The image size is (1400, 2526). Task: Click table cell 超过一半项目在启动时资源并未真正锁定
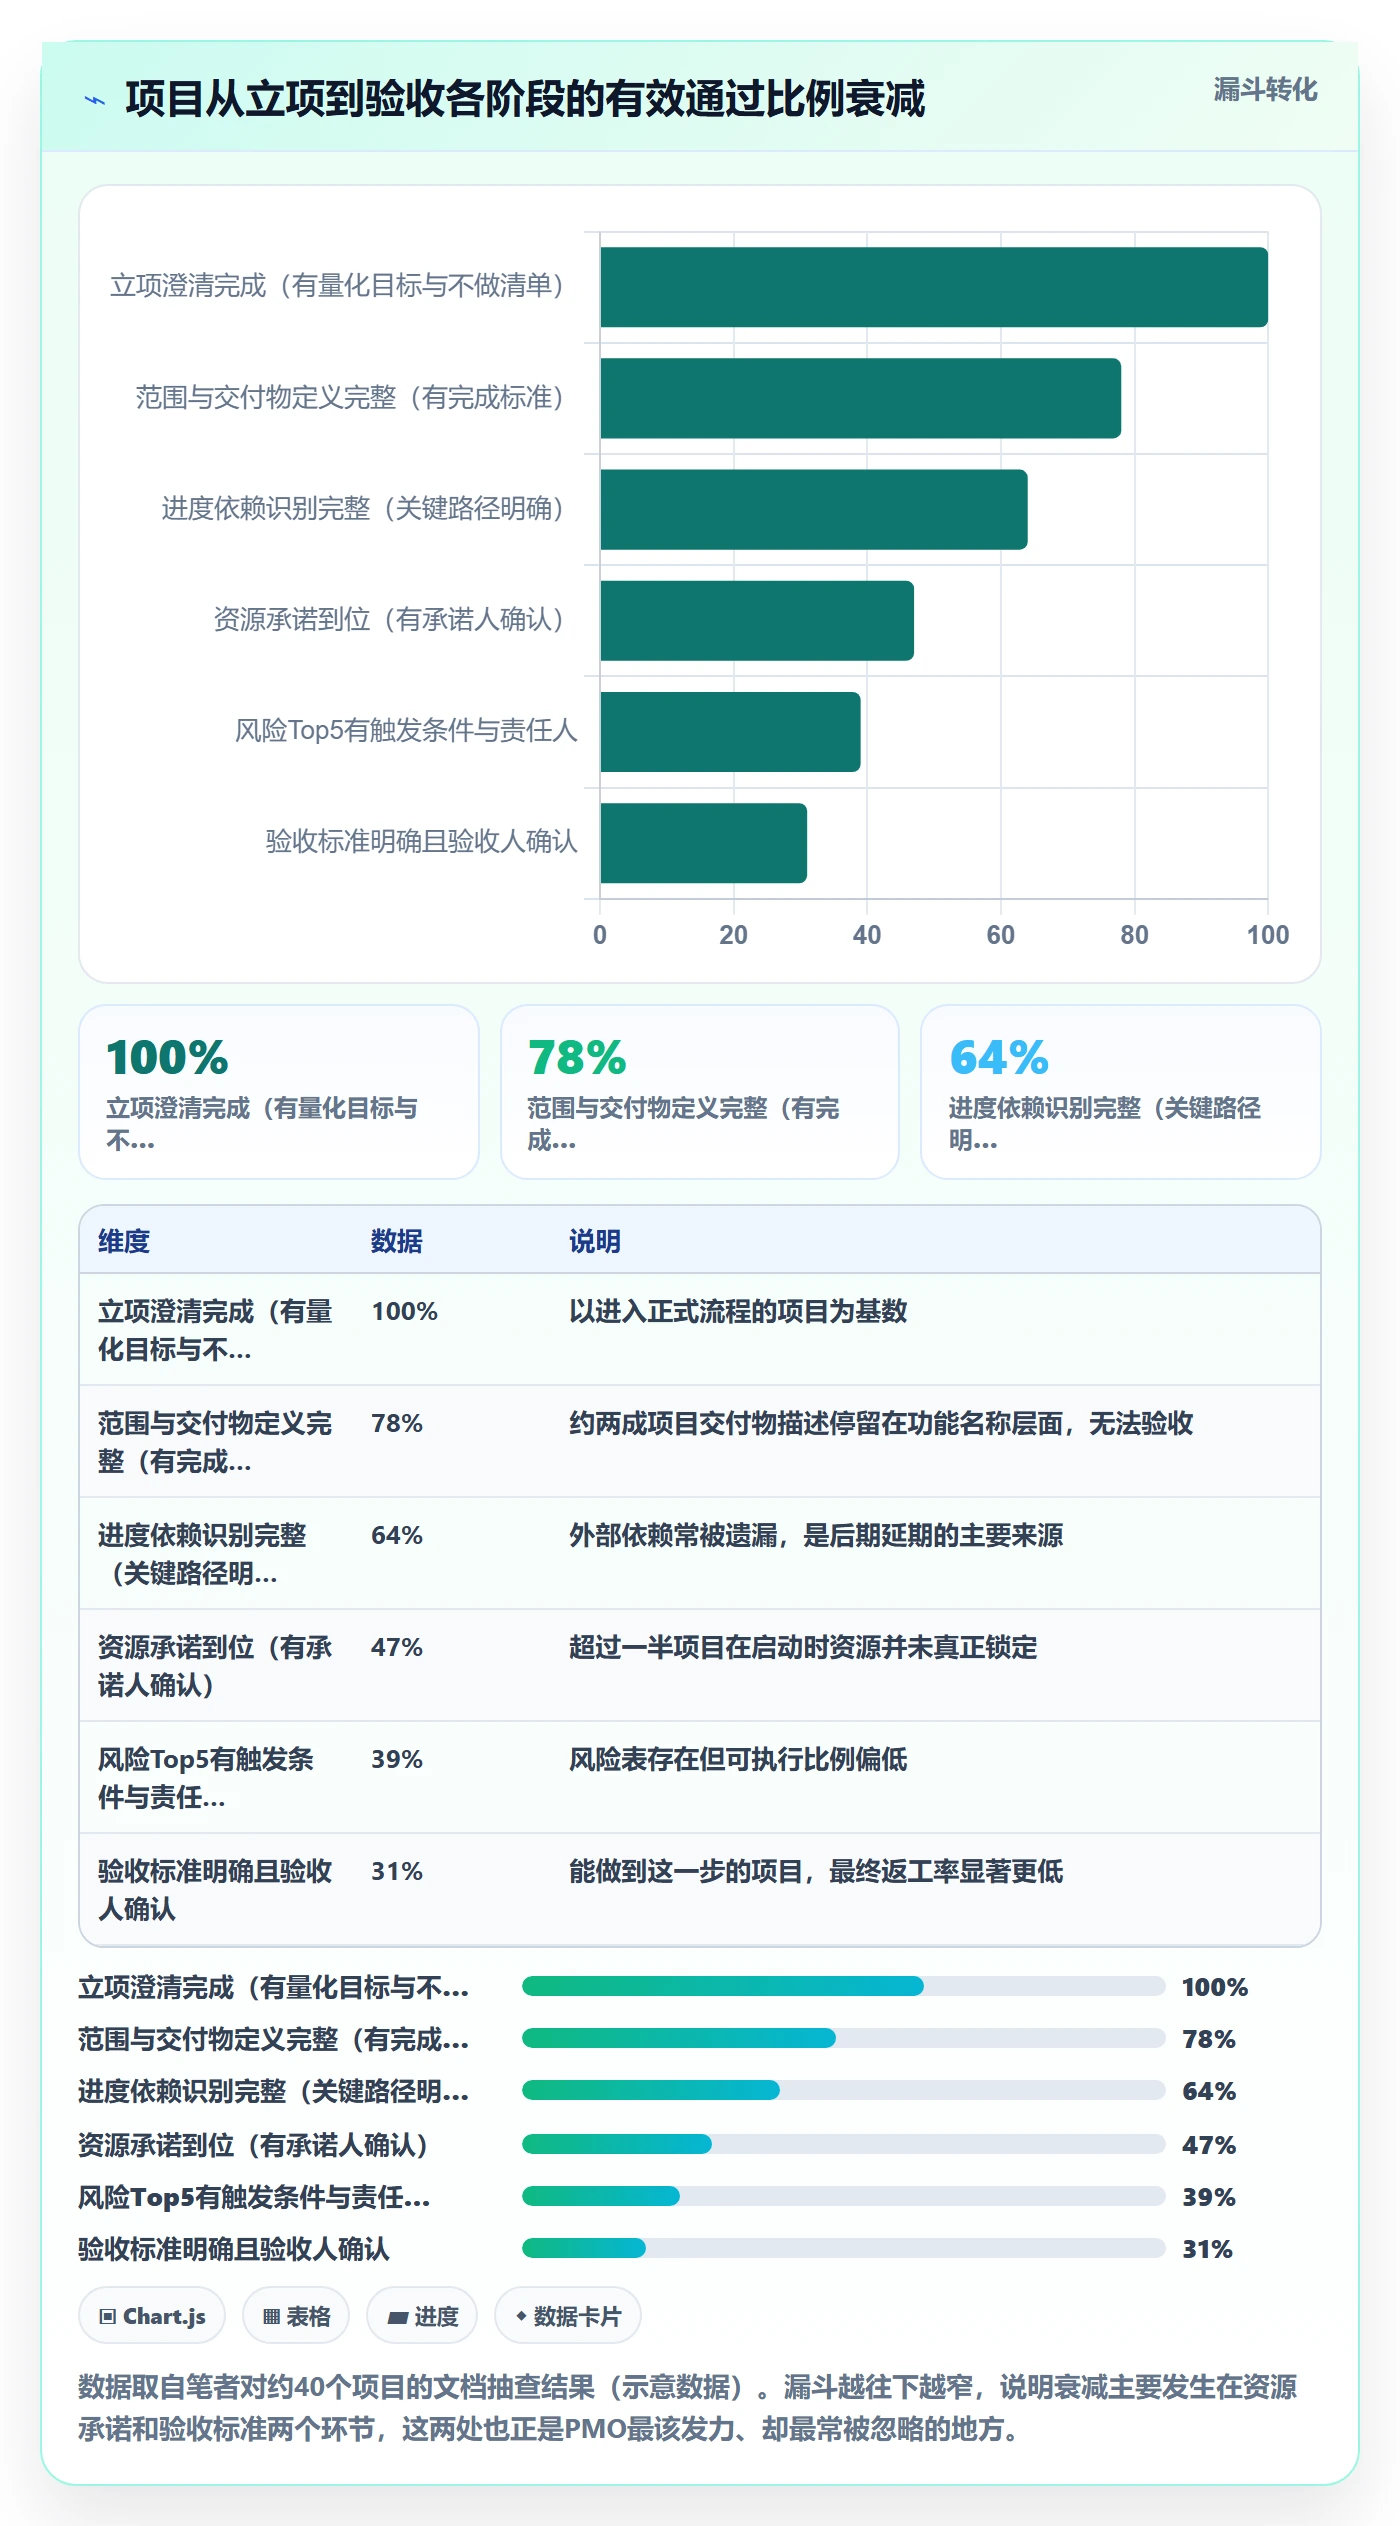803,1647
